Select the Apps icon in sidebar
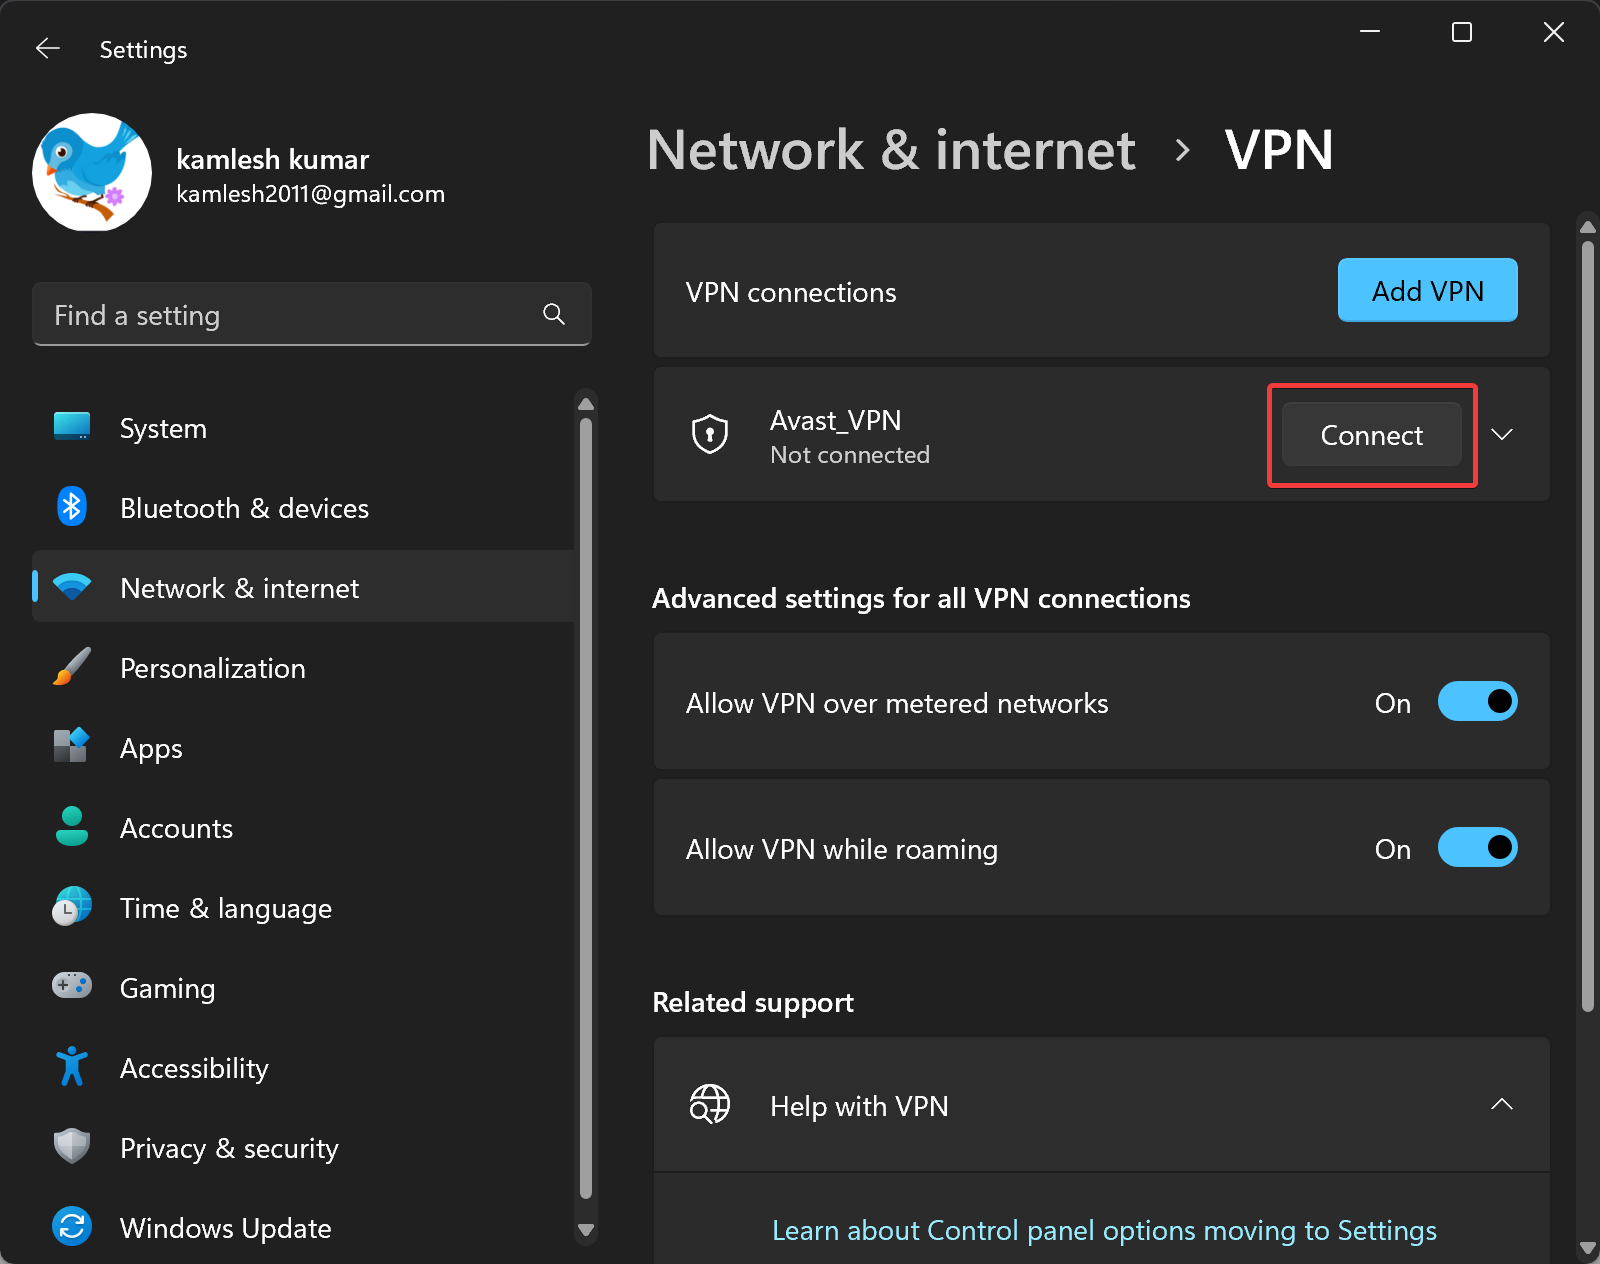1600x1264 pixels. pos(71,747)
